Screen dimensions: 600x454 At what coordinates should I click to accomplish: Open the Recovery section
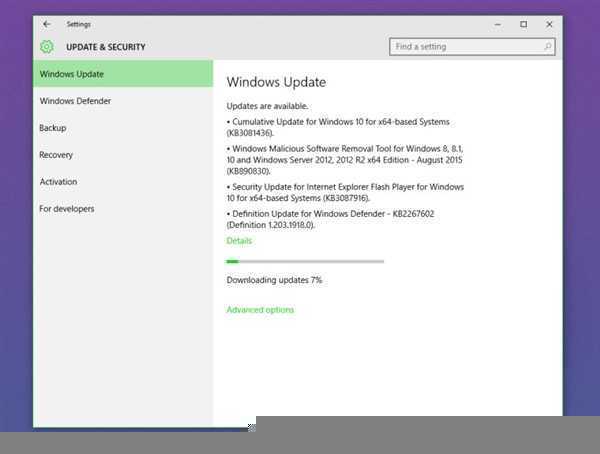click(123, 155)
